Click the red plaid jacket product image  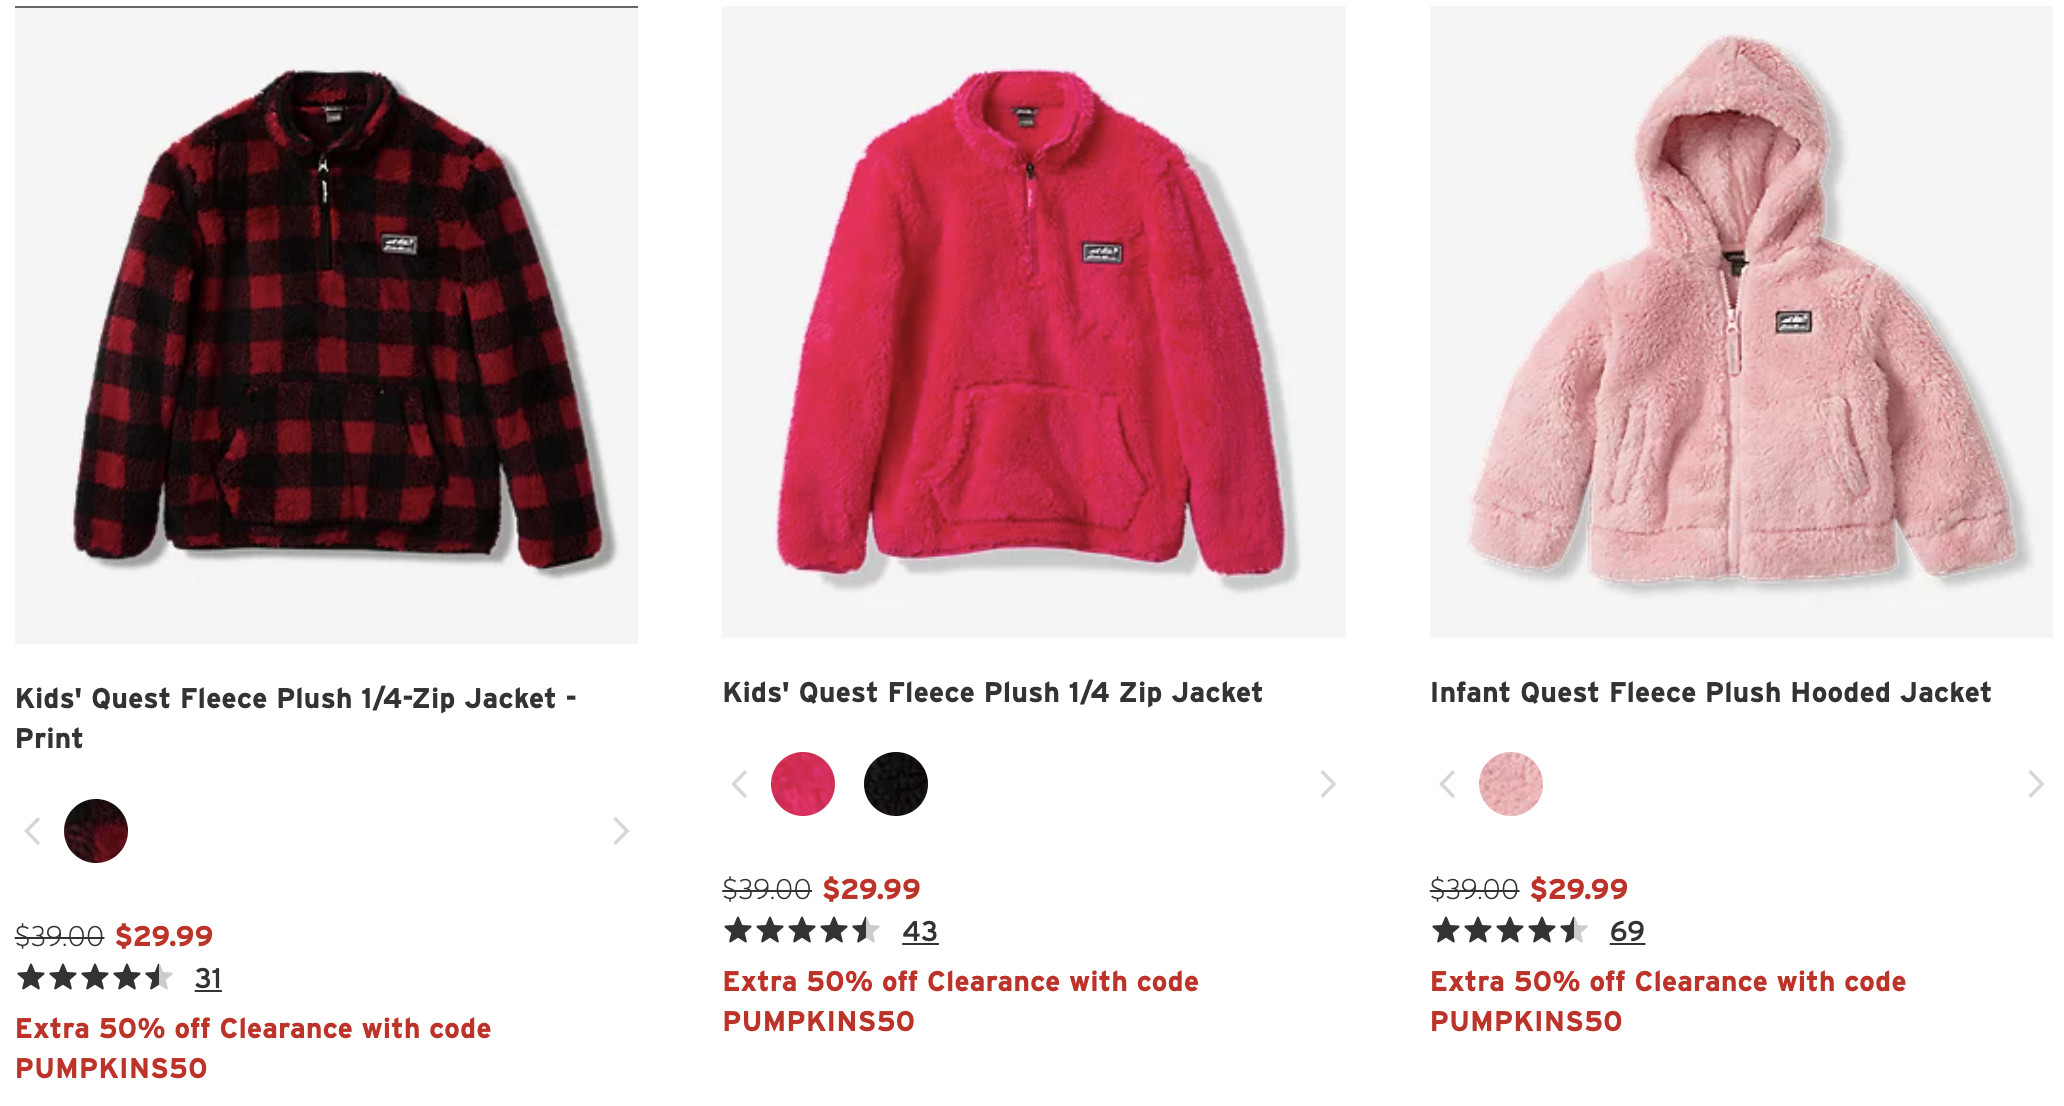pyautogui.click(x=326, y=325)
